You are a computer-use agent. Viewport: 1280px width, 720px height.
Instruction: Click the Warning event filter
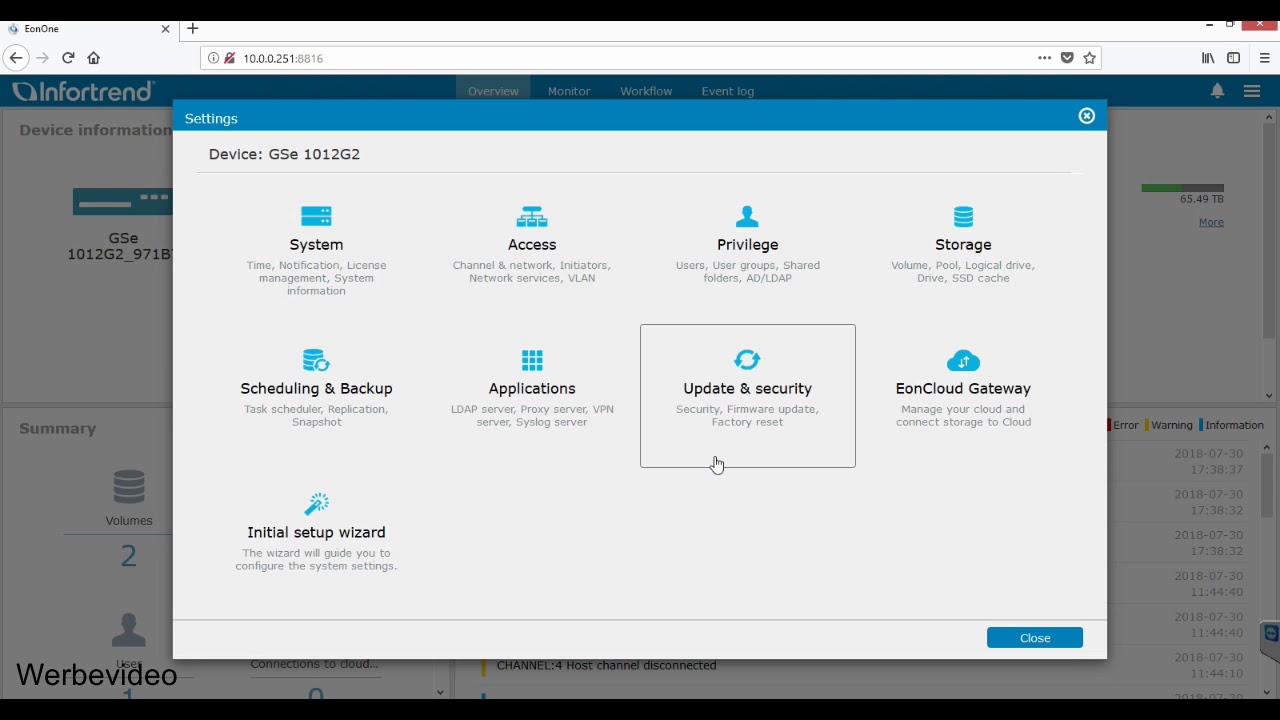click(x=1168, y=425)
